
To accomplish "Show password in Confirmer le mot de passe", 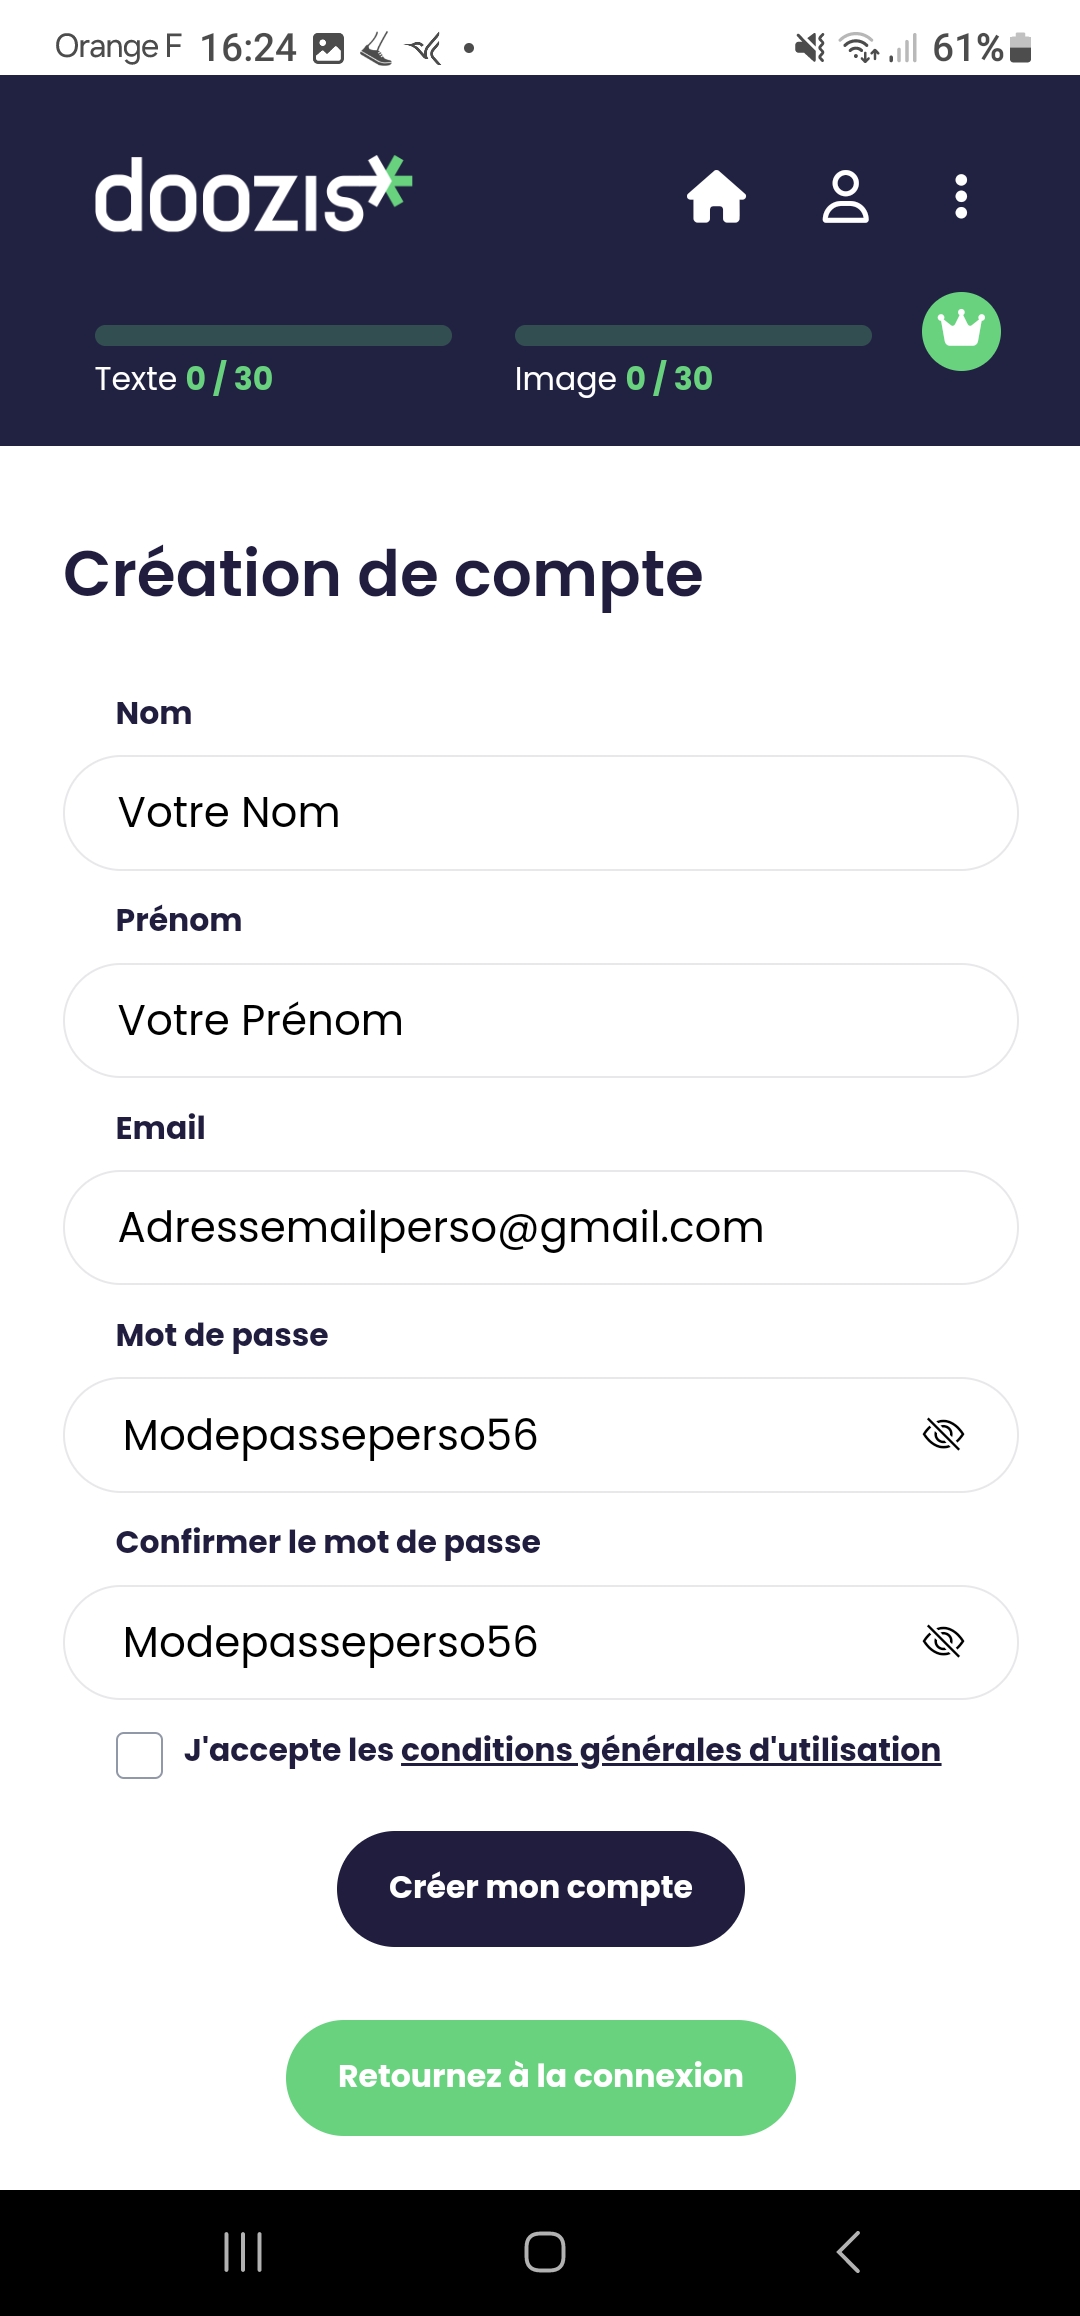I will click(x=943, y=1641).
